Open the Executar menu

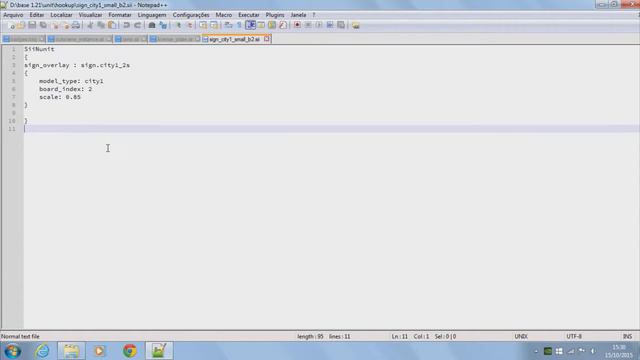249,15
